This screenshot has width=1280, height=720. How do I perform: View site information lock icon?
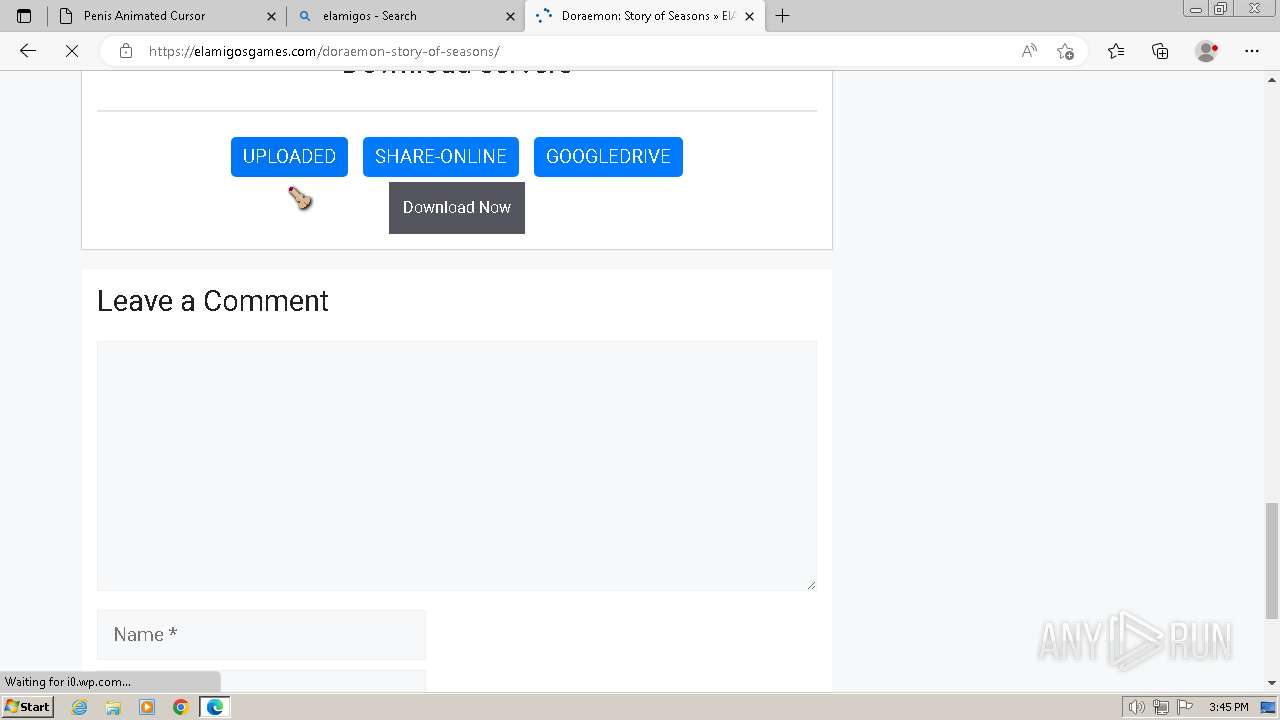[x=126, y=51]
